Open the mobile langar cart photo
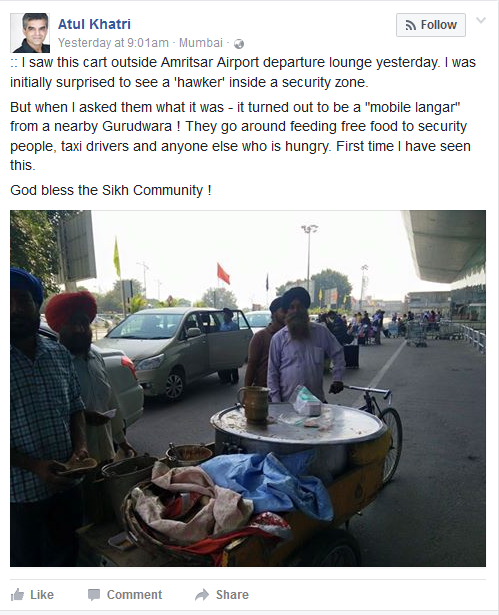 [248, 388]
